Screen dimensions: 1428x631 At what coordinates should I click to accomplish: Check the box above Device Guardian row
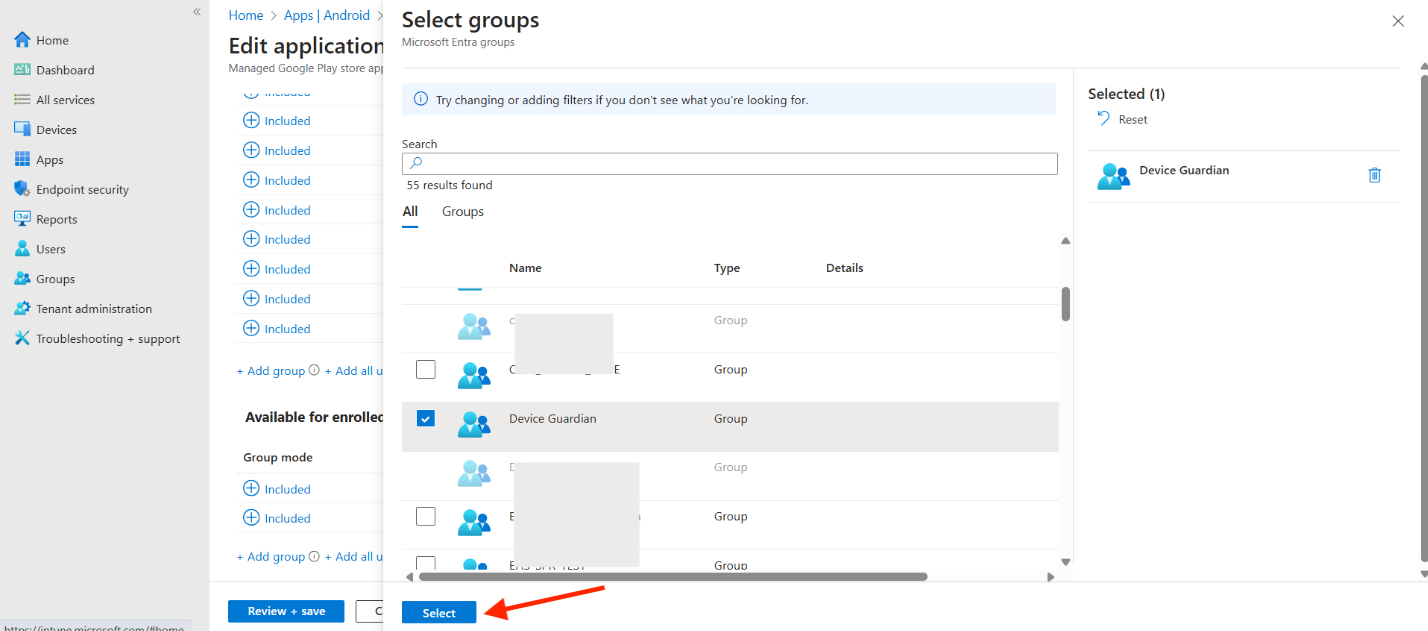point(426,370)
